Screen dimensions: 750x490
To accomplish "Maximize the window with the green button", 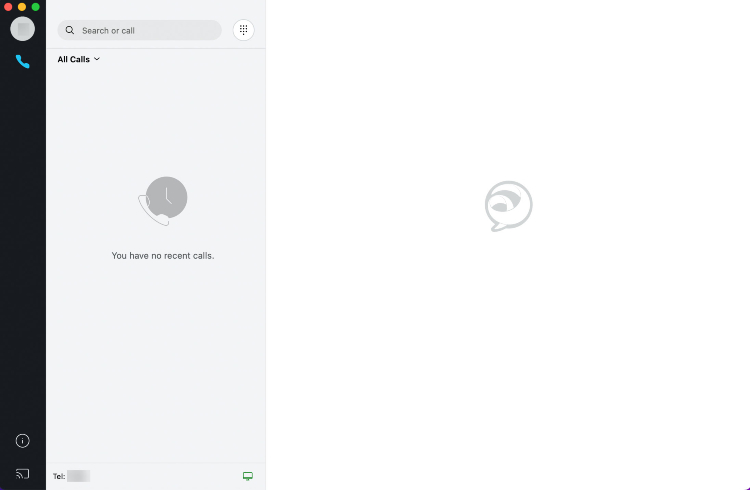I will click(35, 7).
